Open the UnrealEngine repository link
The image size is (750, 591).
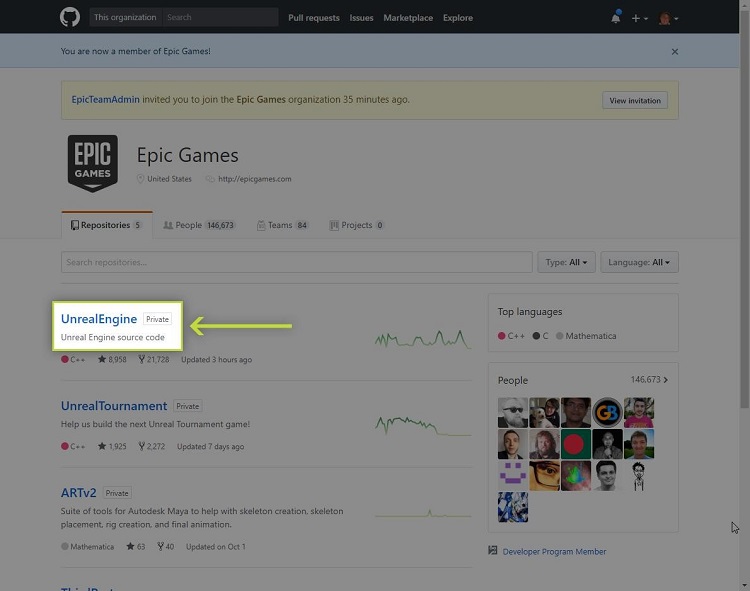click(x=99, y=319)
